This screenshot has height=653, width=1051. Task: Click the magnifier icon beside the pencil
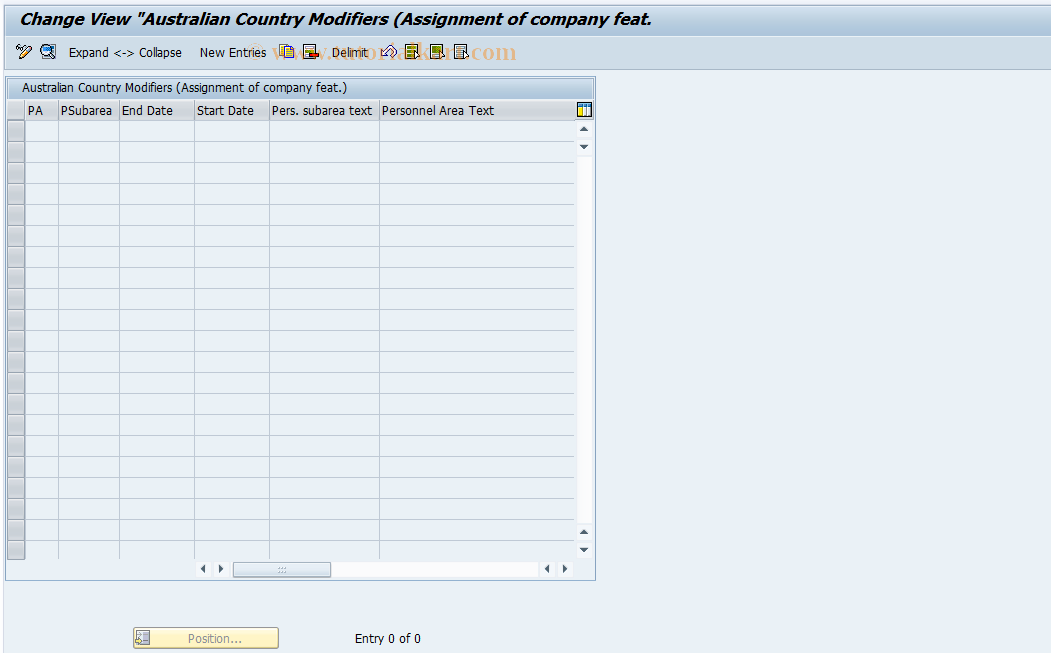pos(48,52)
